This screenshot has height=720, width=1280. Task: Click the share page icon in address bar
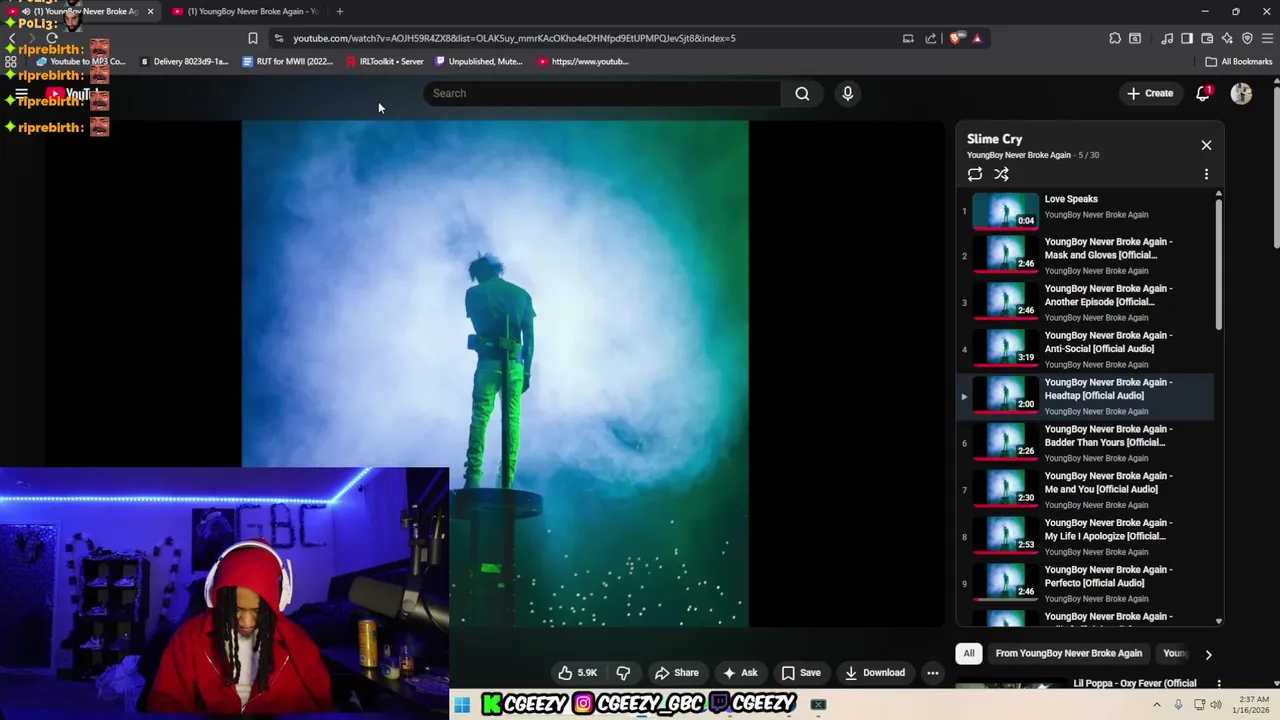point(931,38)
